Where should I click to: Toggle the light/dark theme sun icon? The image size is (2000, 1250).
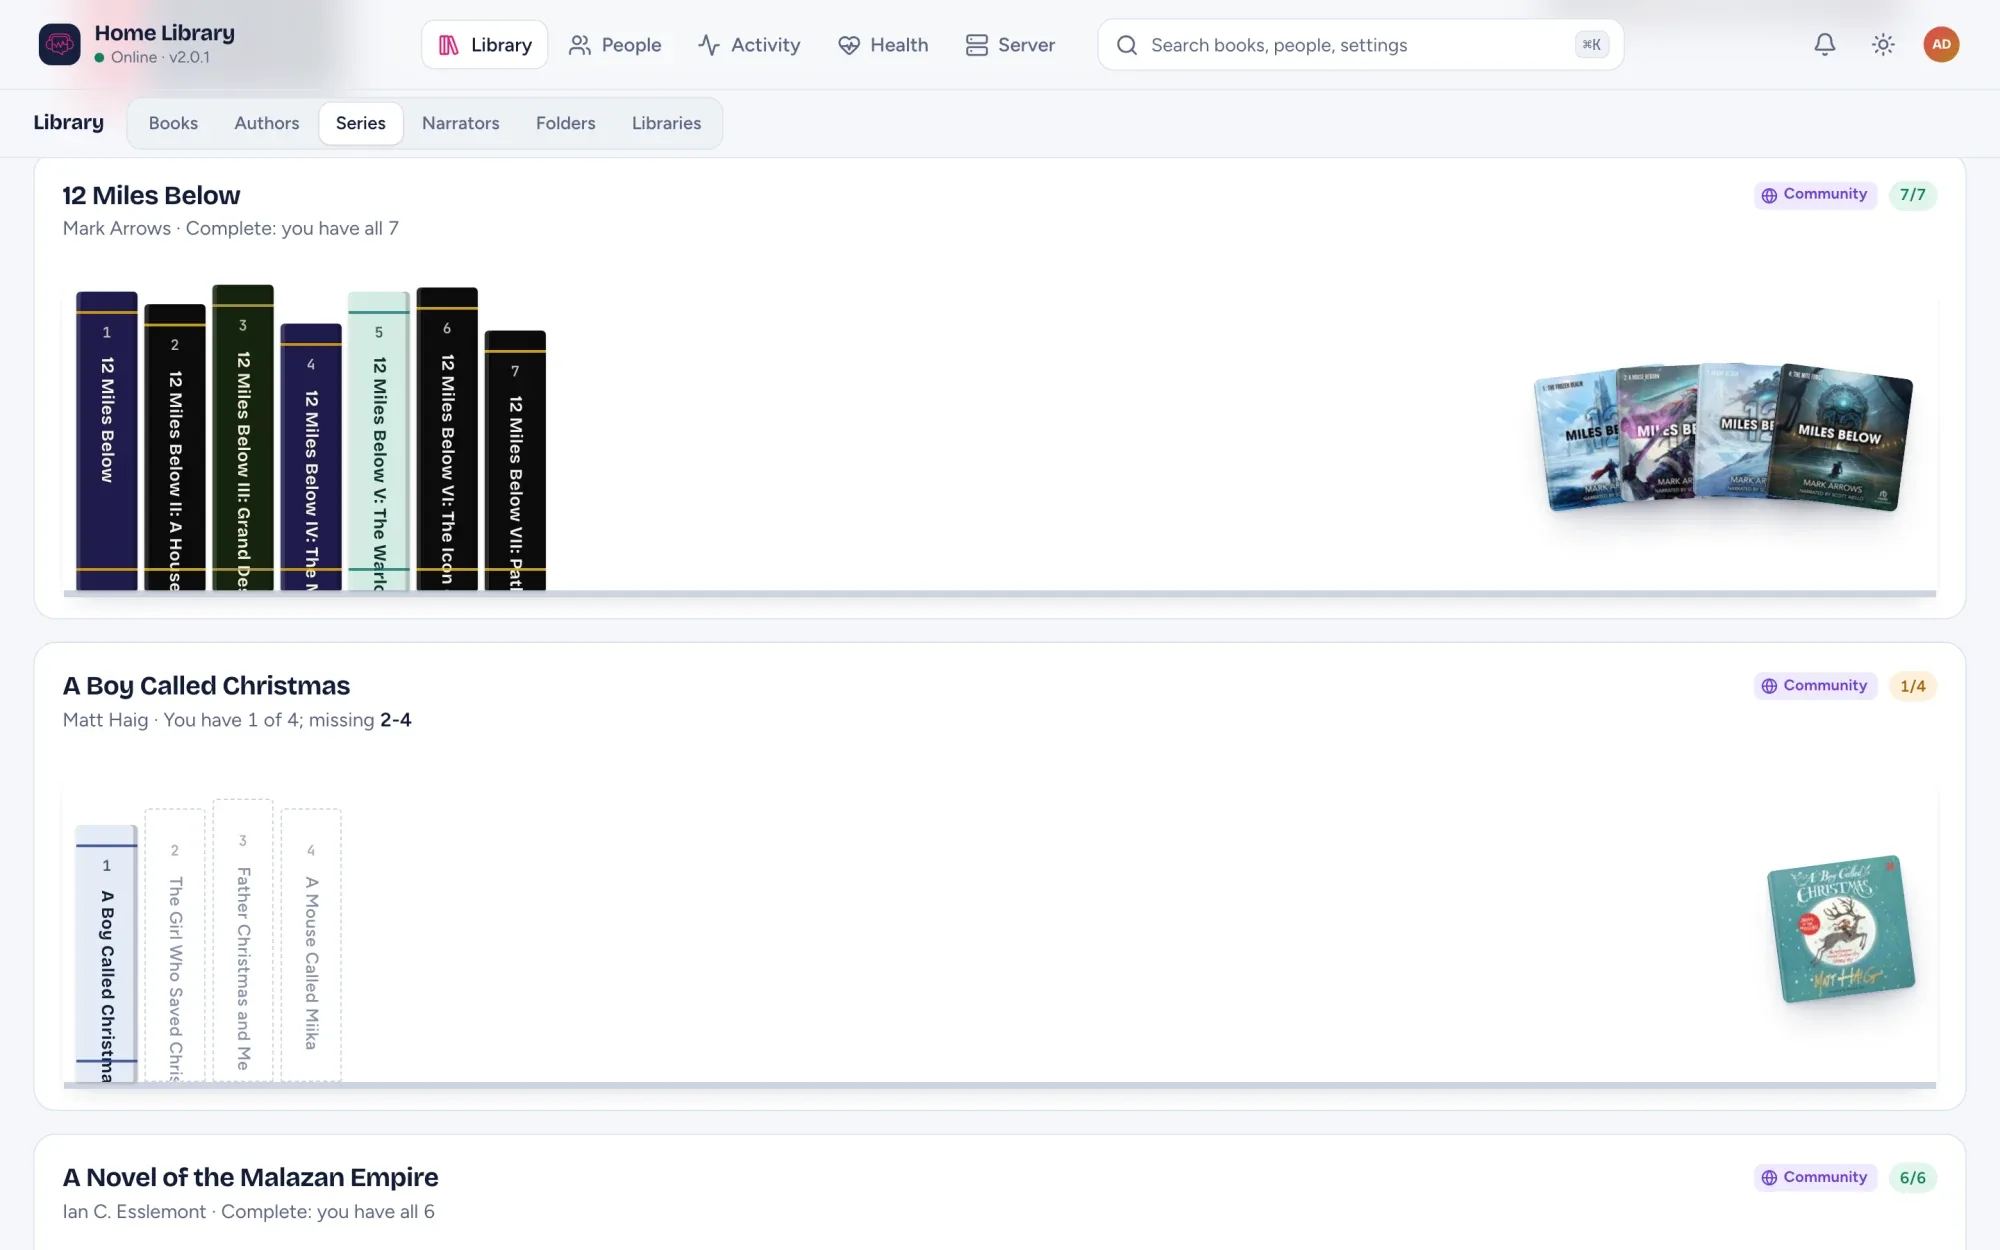1883,44
